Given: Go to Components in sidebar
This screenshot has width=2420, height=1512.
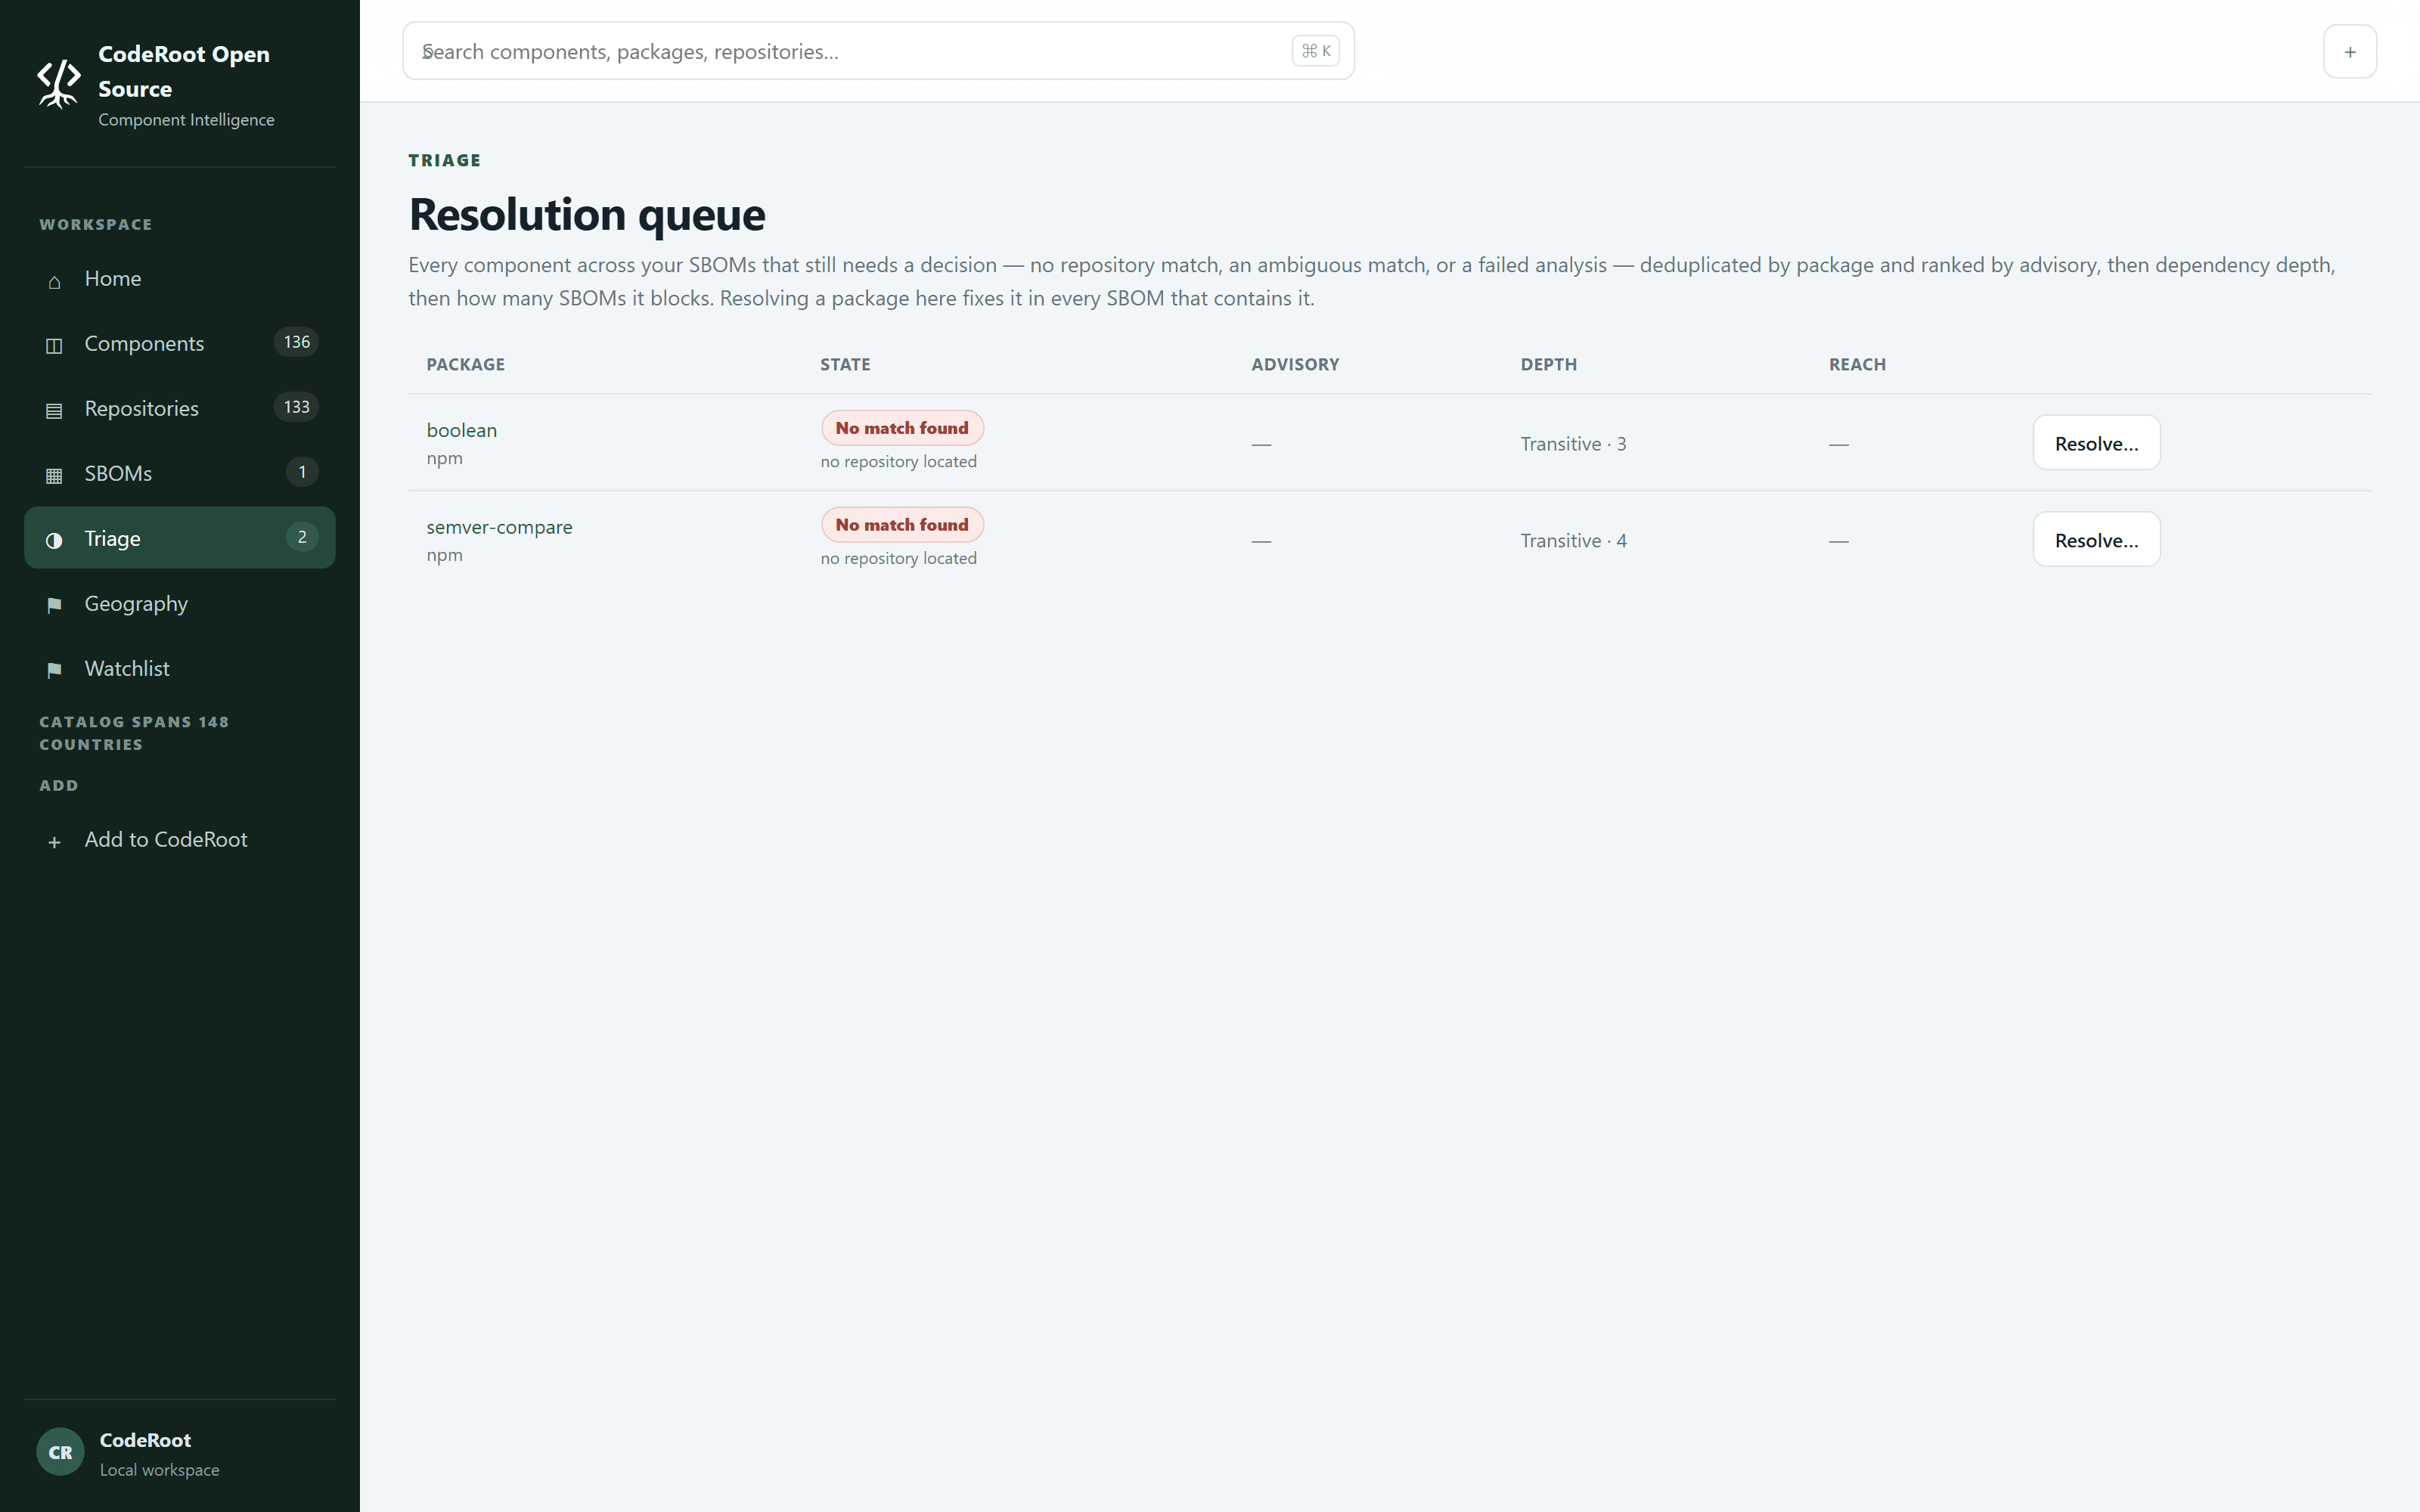Looking at the screenshot, I should [x=180, y=344].
